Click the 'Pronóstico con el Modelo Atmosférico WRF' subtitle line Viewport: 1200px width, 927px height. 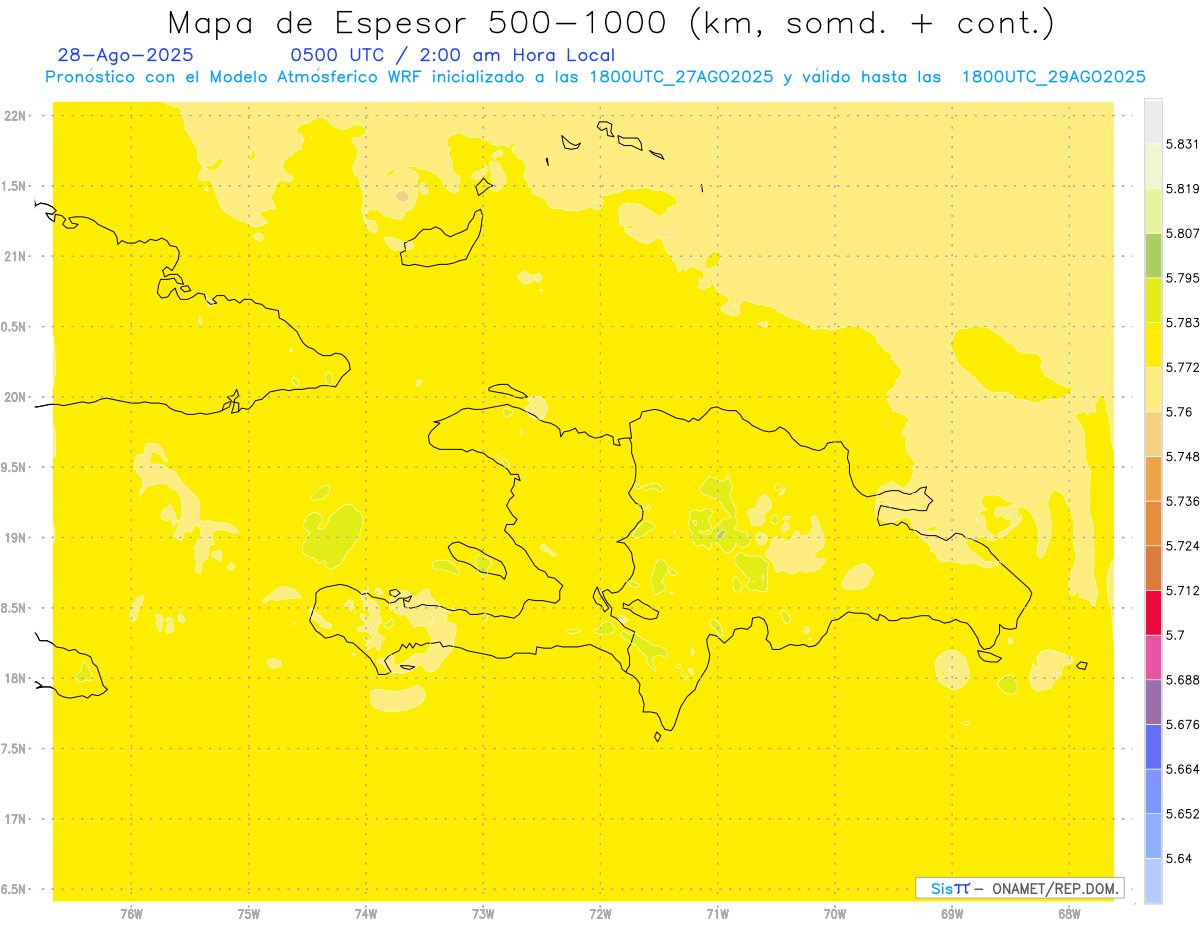[x=595, y=77]
